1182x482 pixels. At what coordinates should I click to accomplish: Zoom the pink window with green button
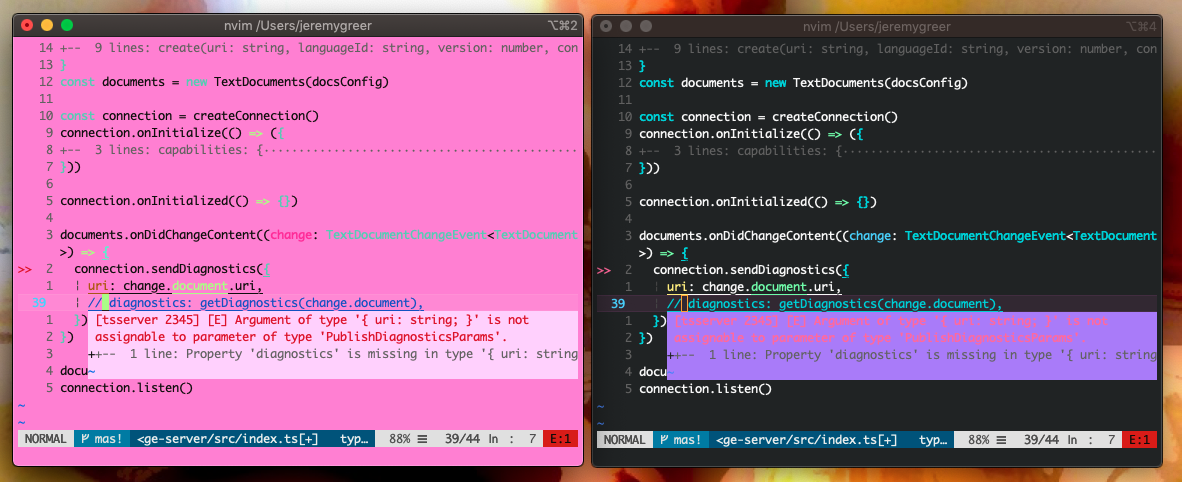(x=66, y=26)
